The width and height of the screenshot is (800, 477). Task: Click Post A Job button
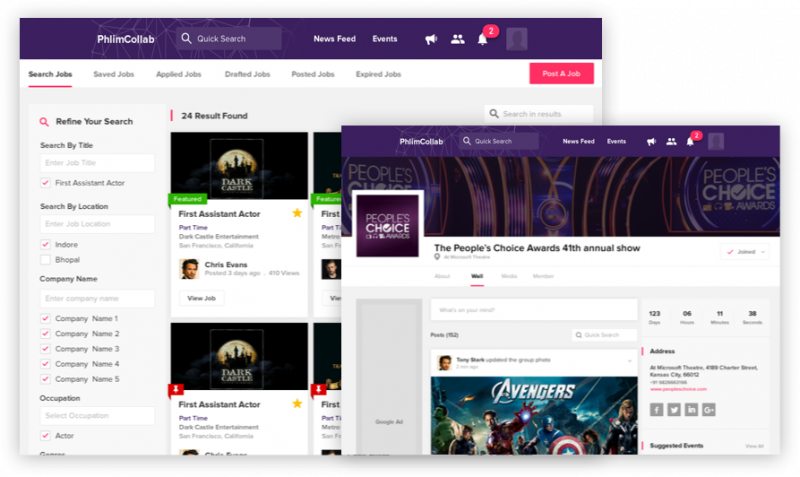(x=561, y=73)
